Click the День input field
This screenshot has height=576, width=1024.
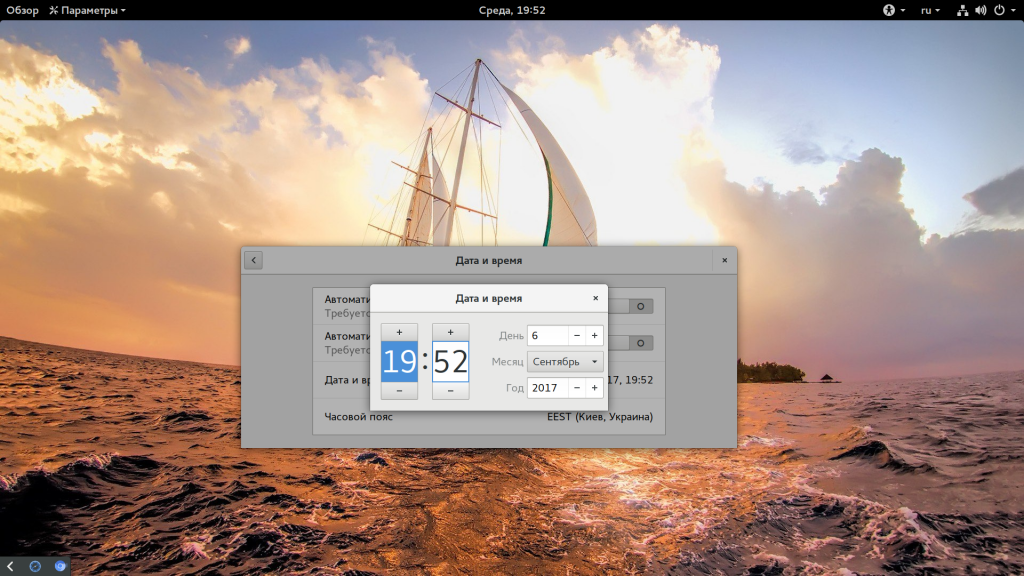pyautogui.click(x=547, y=336)
